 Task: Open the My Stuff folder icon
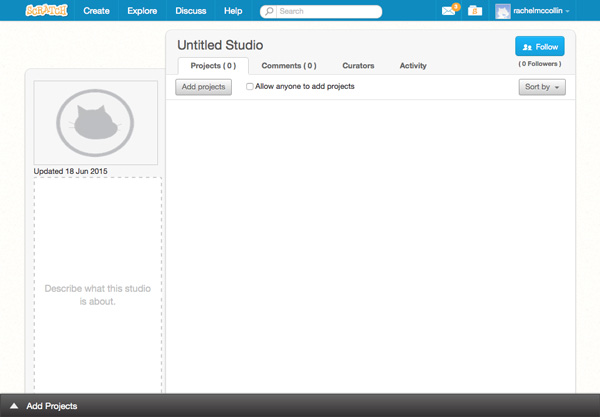(x=475, y=11)
